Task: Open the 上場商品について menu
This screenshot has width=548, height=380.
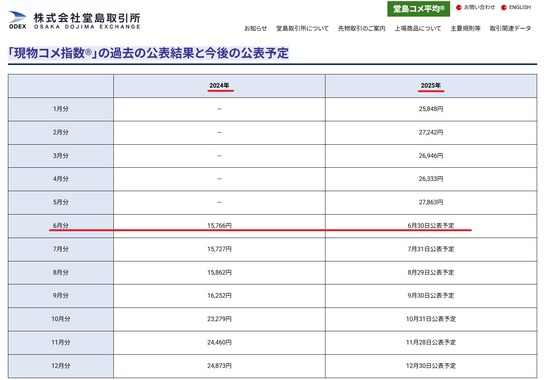Action: click(x=418, y=28)
